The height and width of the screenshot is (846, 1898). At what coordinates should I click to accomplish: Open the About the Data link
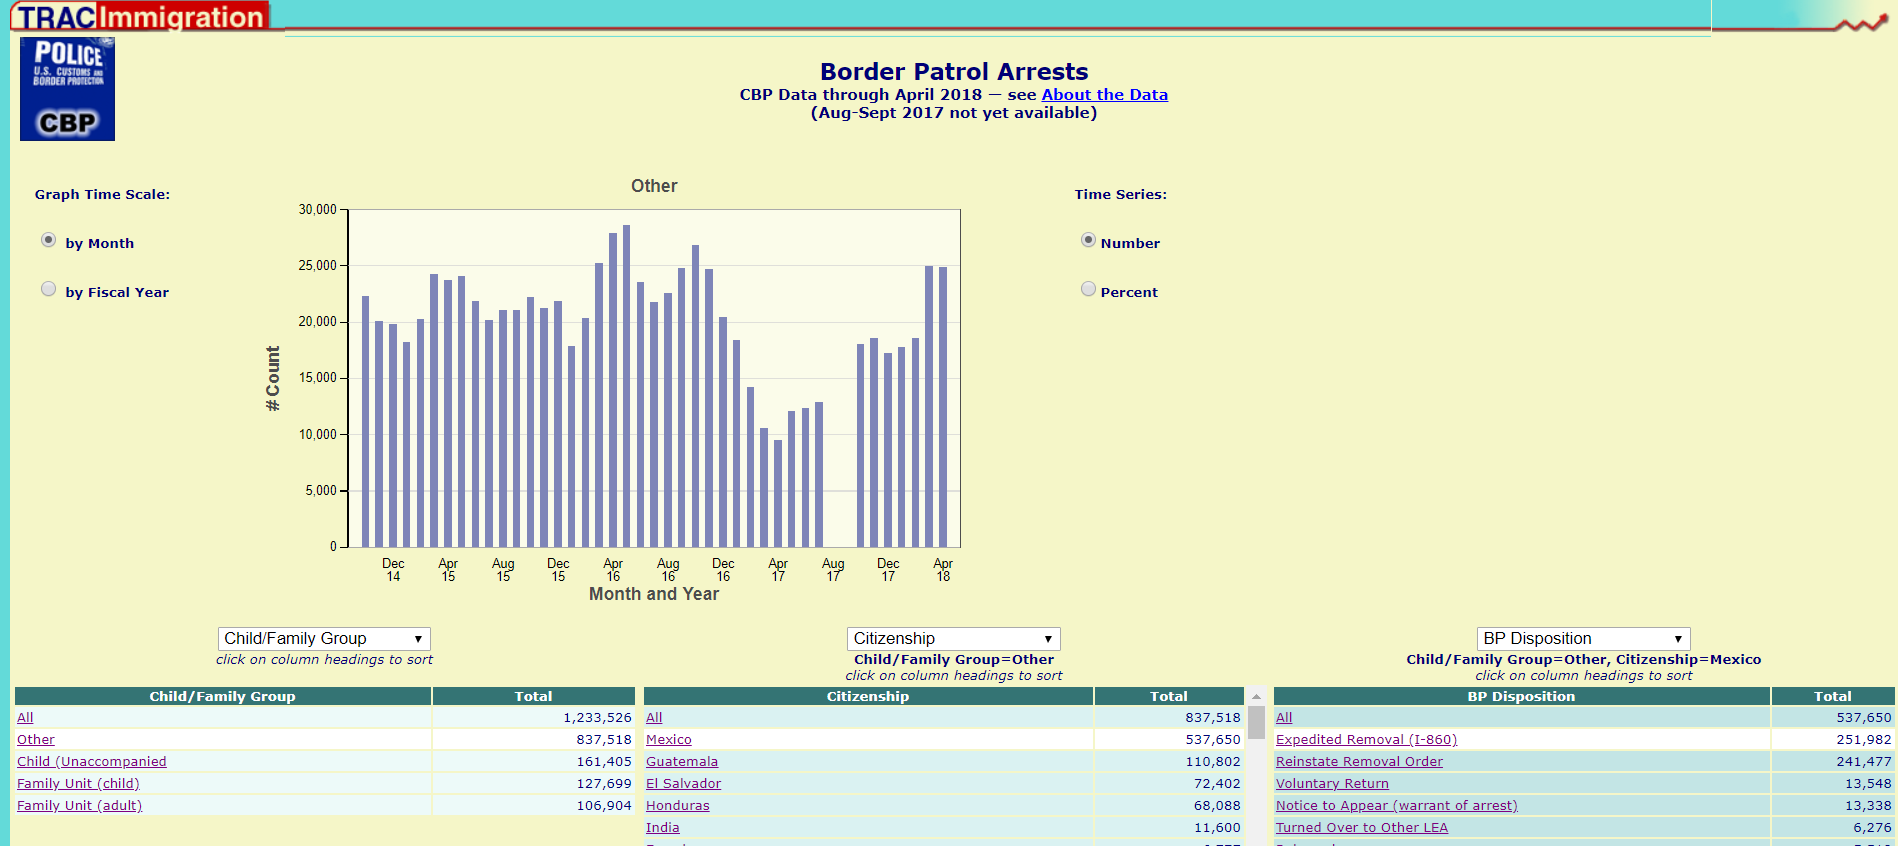[x=1104, y=95]
